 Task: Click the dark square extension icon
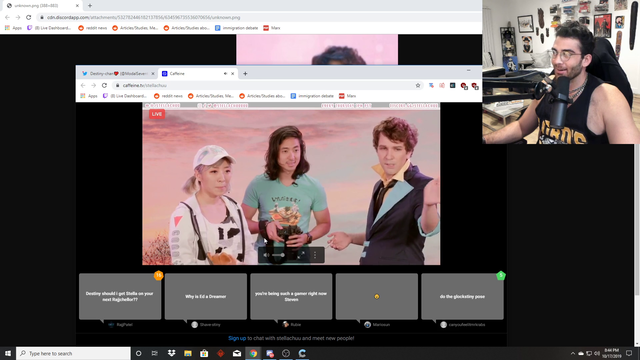(453, 85)
